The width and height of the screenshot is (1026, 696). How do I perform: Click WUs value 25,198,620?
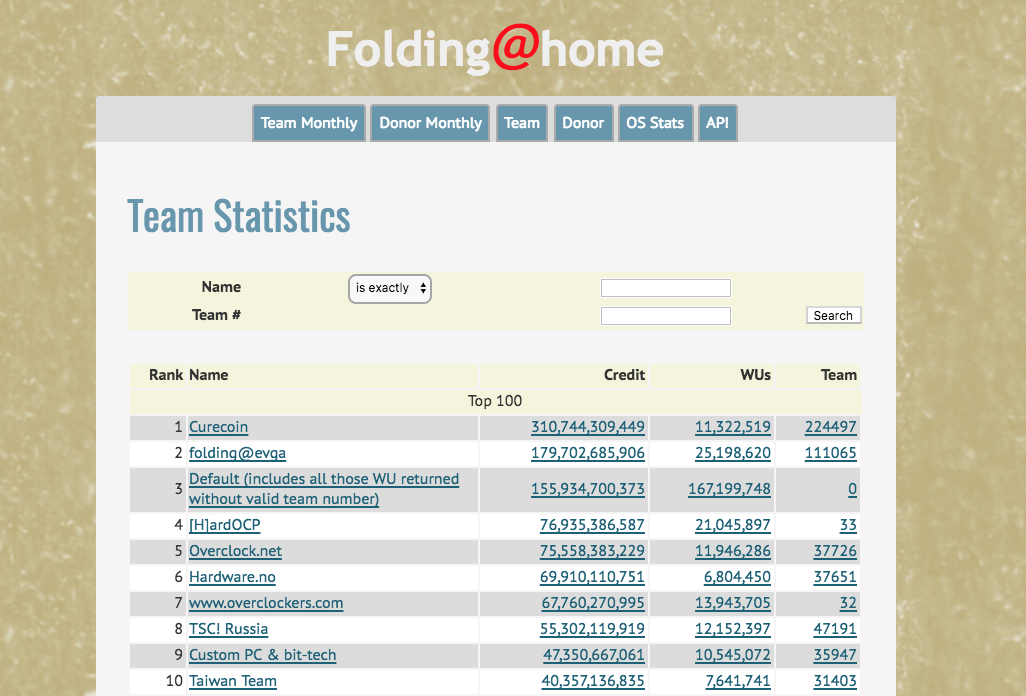tap(733, 453)
